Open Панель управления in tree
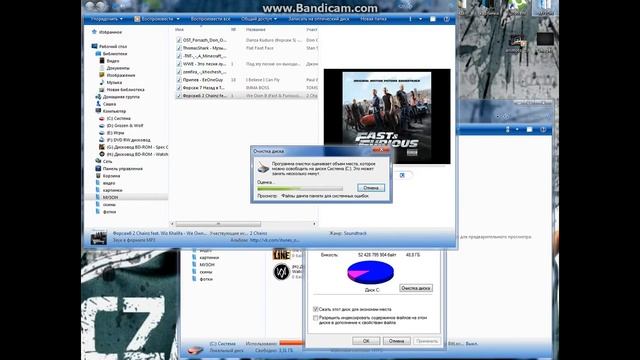Screen dimensions: 640x360 coord(122,169)
